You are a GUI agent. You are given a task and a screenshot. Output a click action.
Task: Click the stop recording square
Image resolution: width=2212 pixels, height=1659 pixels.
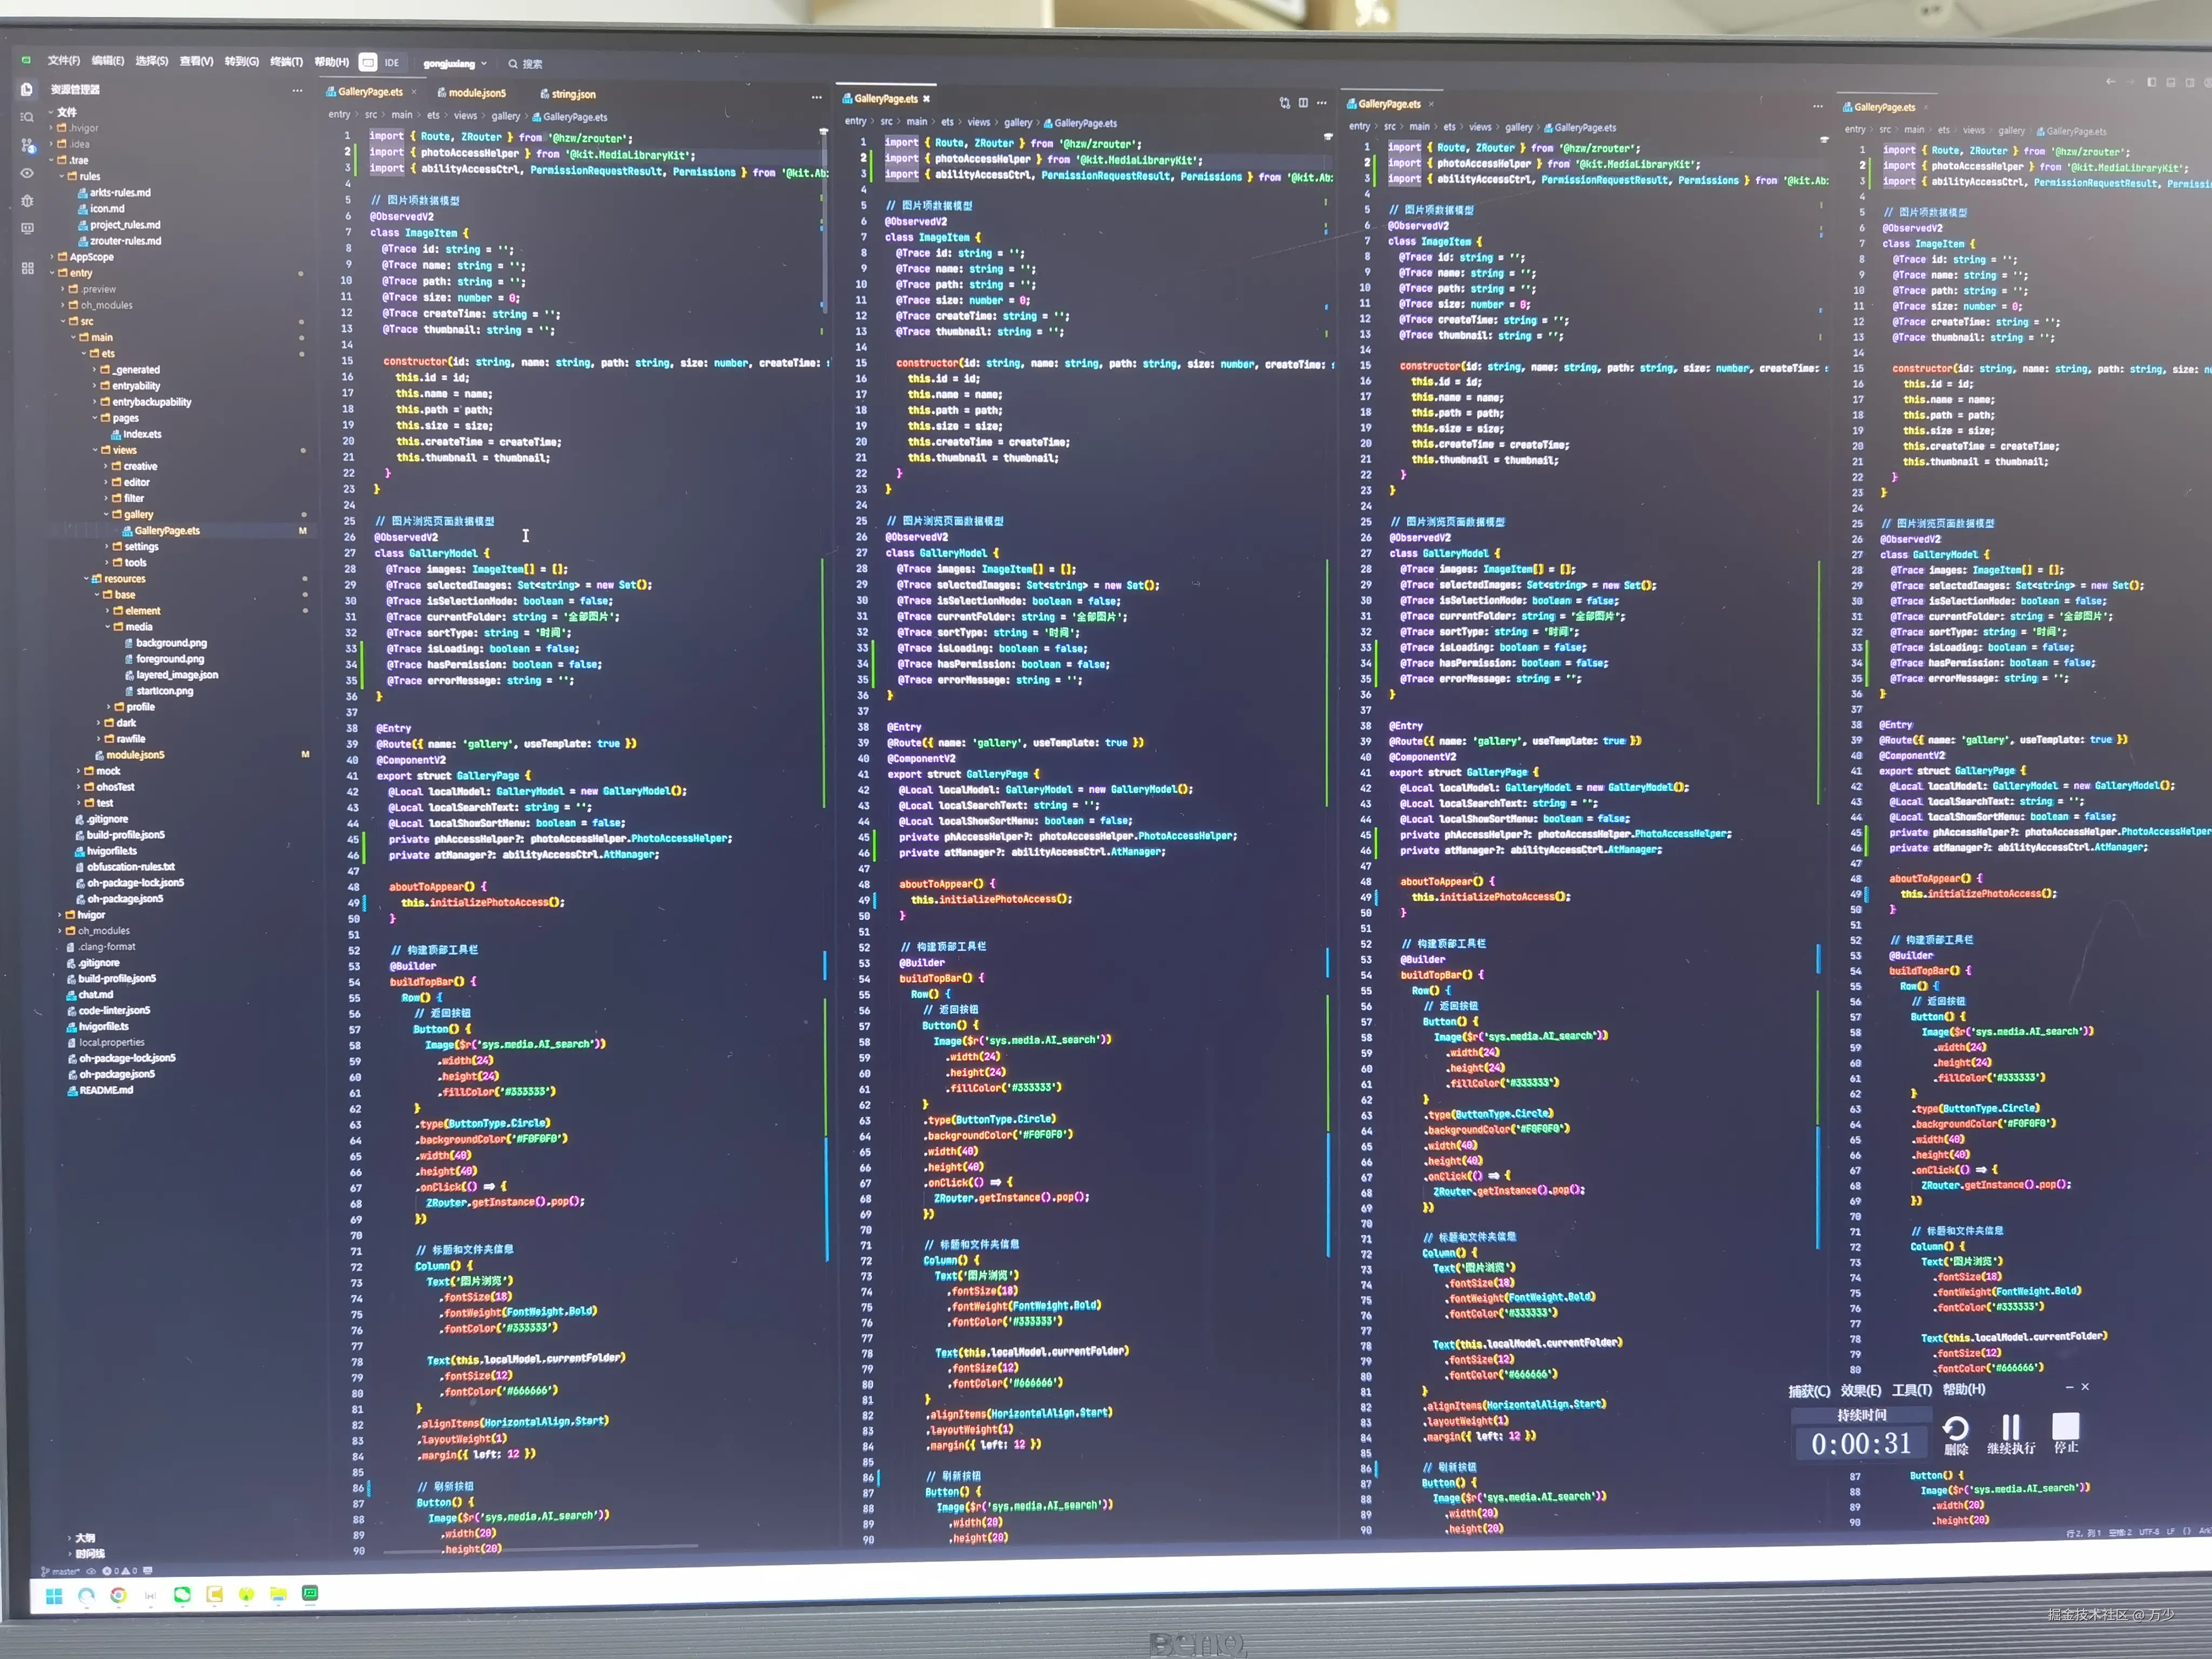tap(2065, 1426)
